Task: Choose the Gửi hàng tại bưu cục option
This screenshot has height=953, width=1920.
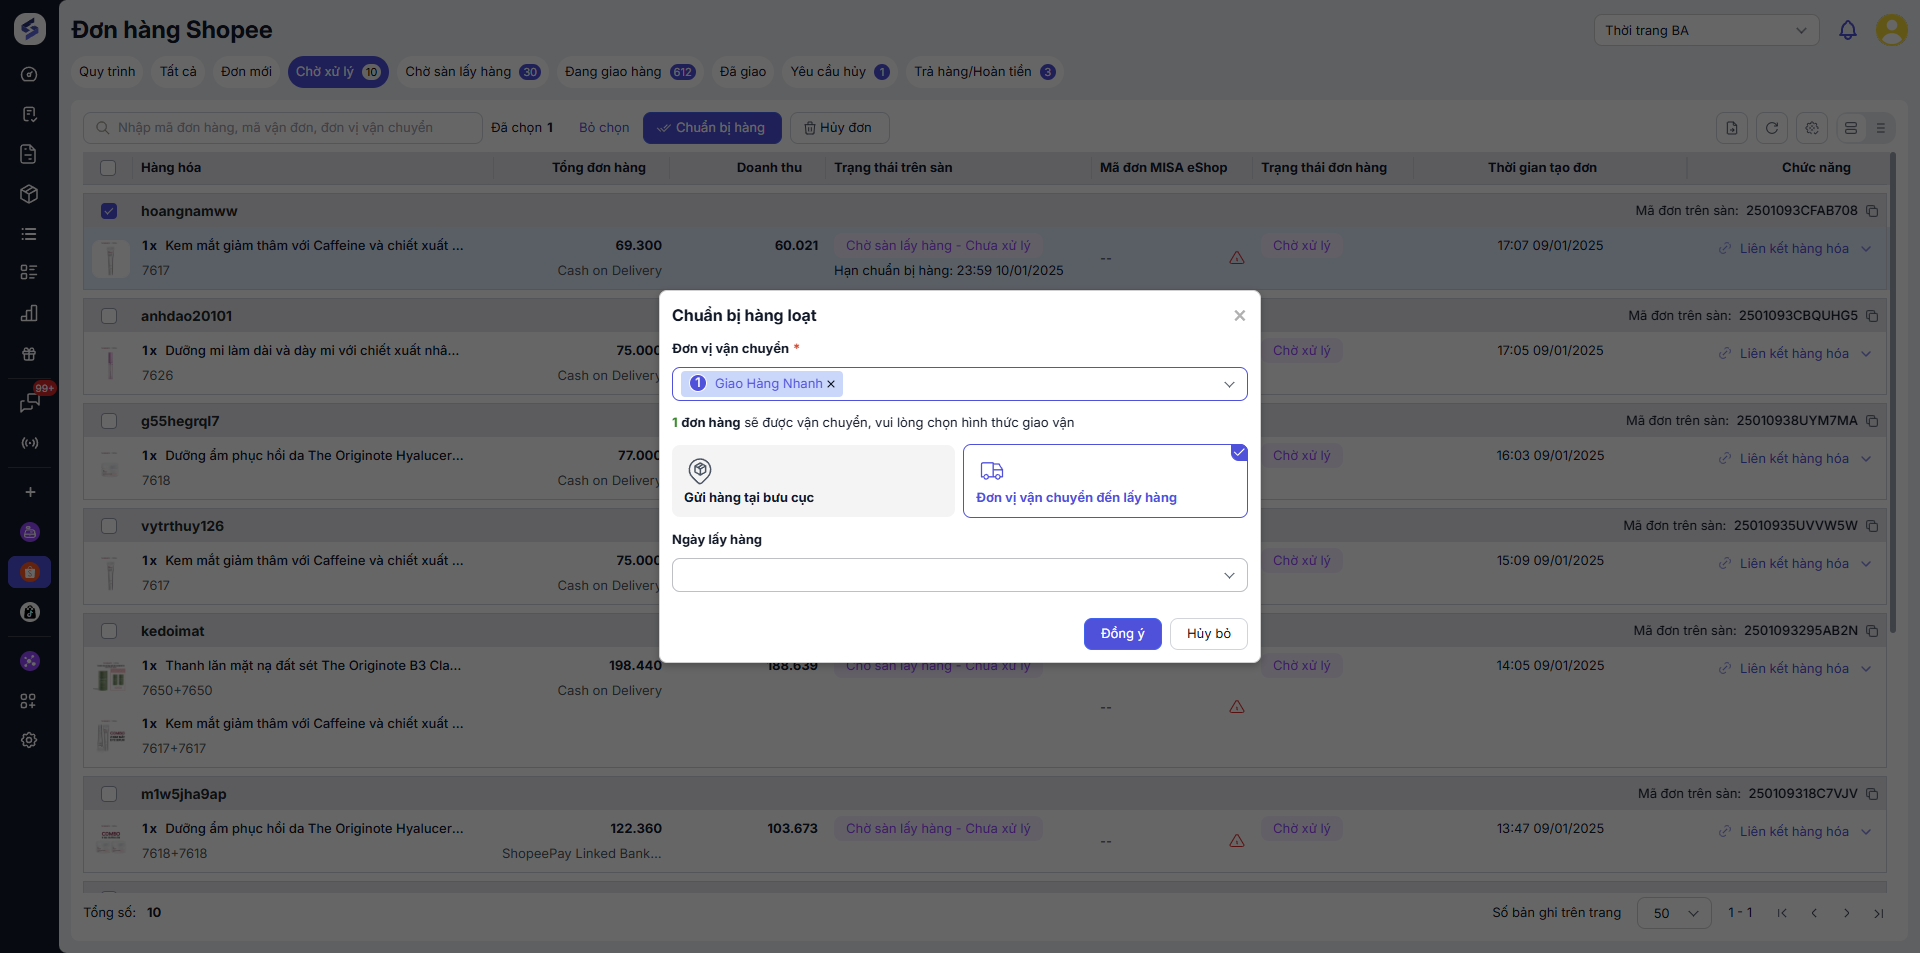Action: point(813,481)
